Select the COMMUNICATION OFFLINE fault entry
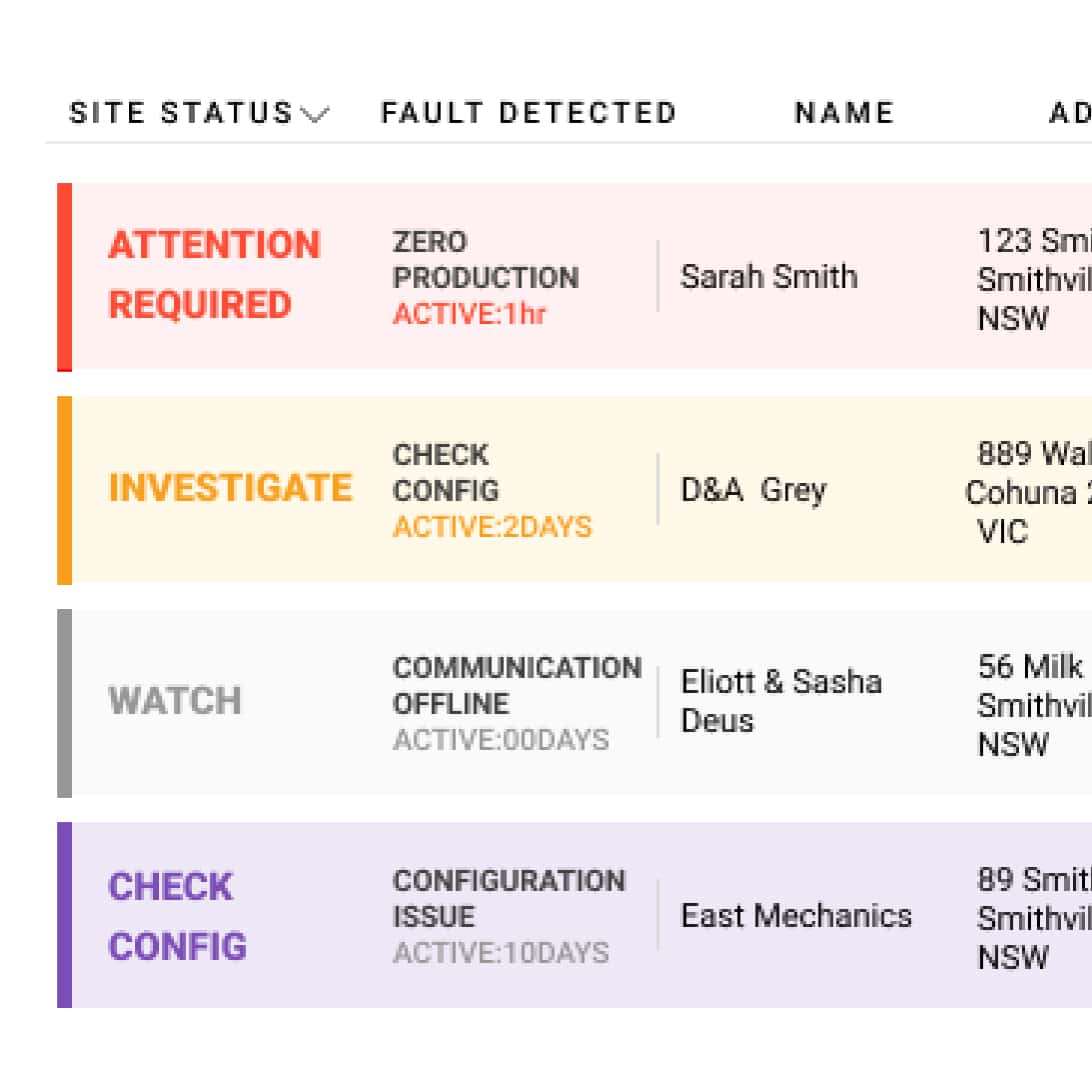1092x1092 pixels. click(517, 686)
